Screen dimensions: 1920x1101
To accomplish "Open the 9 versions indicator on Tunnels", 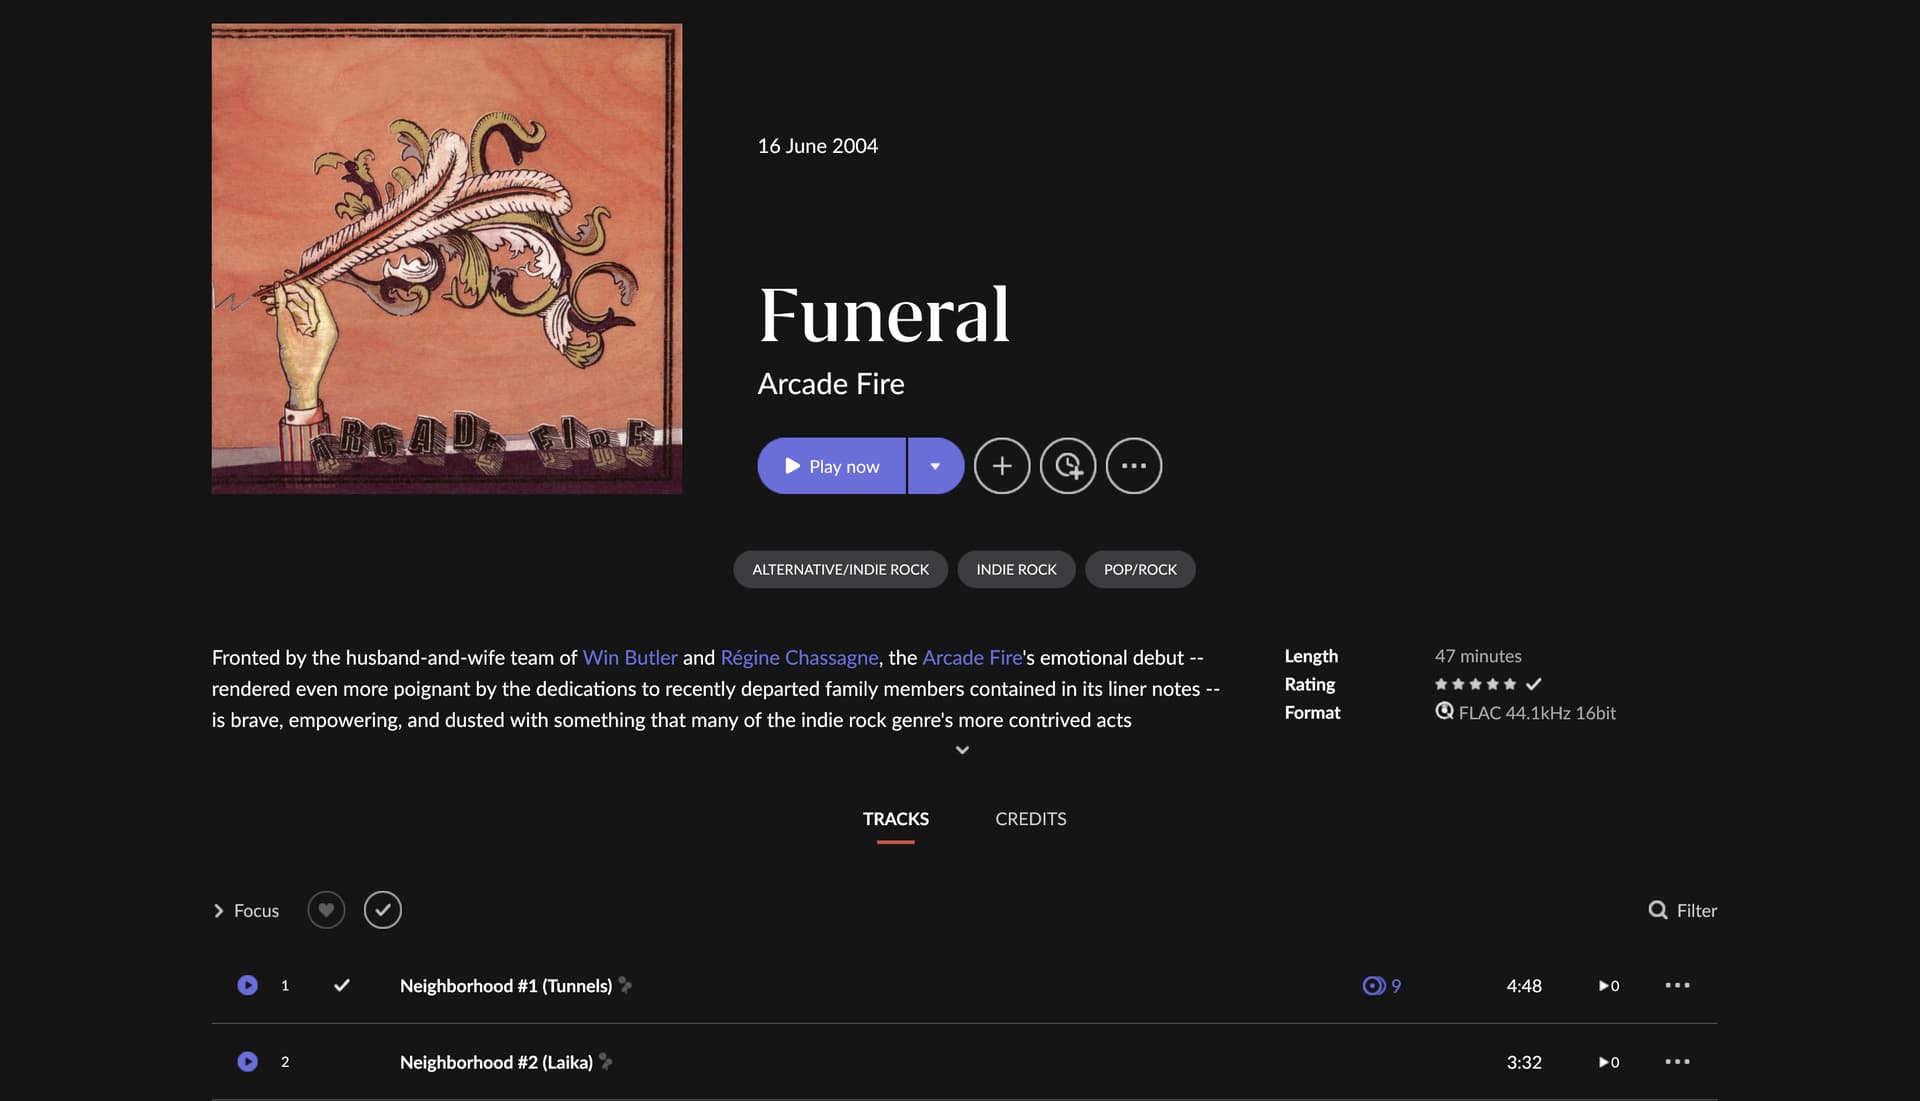I will click(1382, 986).
